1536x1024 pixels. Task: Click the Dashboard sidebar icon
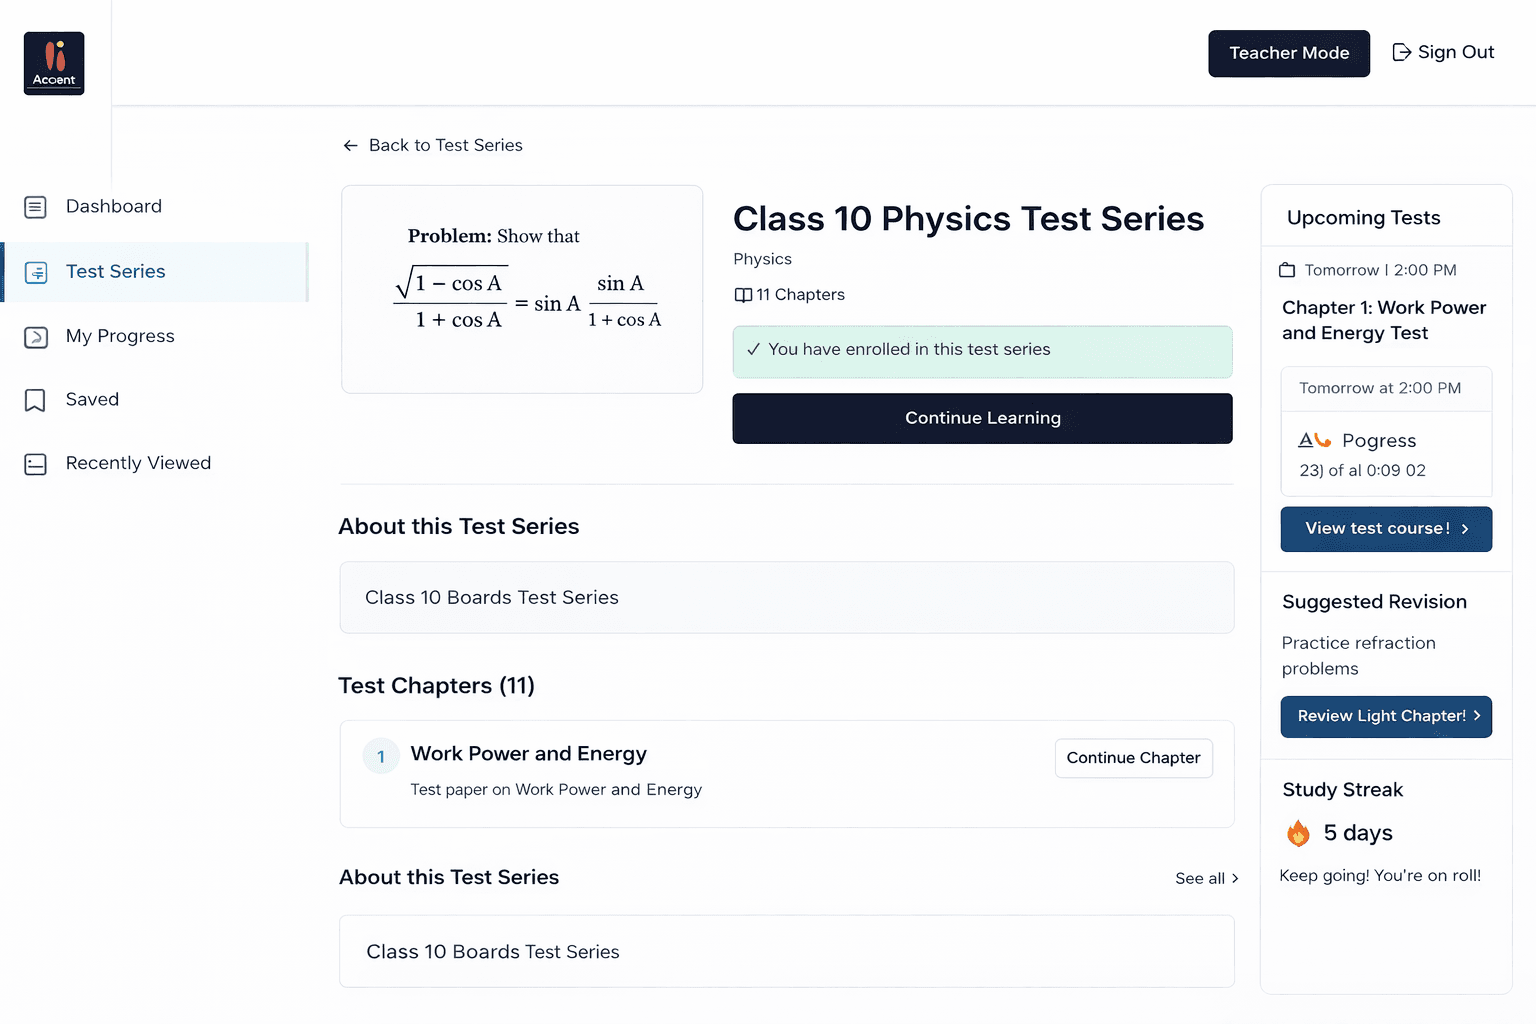pos(35,207)
